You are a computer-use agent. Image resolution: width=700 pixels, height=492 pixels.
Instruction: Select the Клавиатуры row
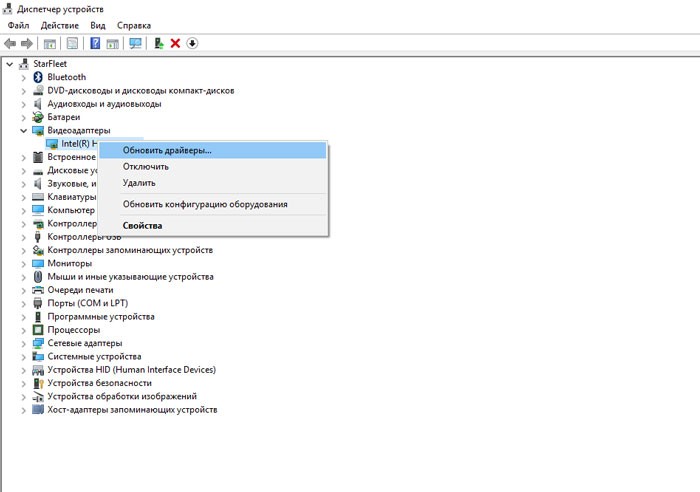(71, 197)
